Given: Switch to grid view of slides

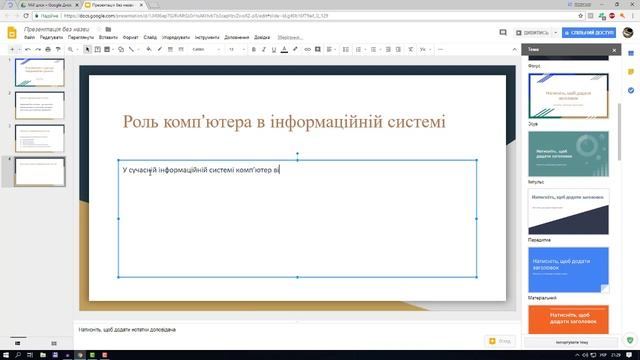Looking at the screenshot, I should [54, 343].
